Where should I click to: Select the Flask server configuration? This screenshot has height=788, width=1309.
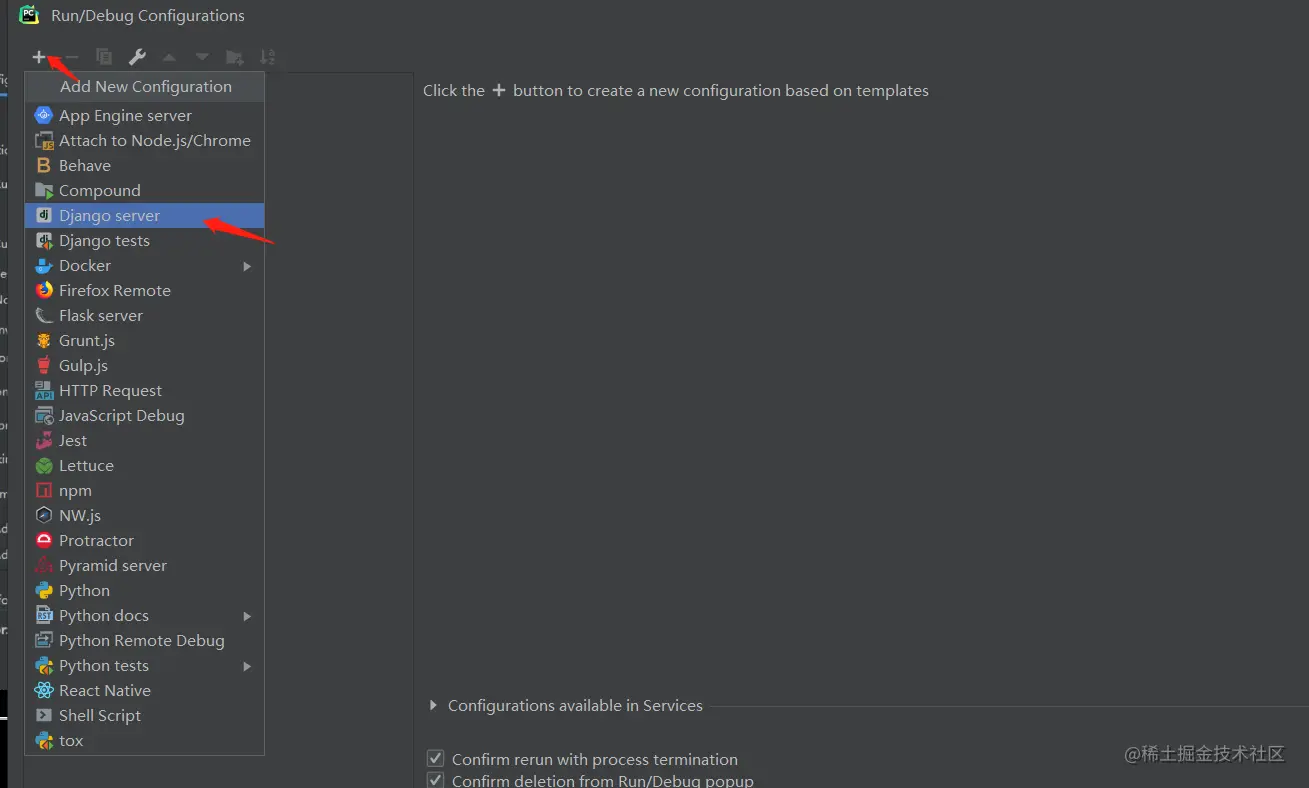click(x=145, y=315)
